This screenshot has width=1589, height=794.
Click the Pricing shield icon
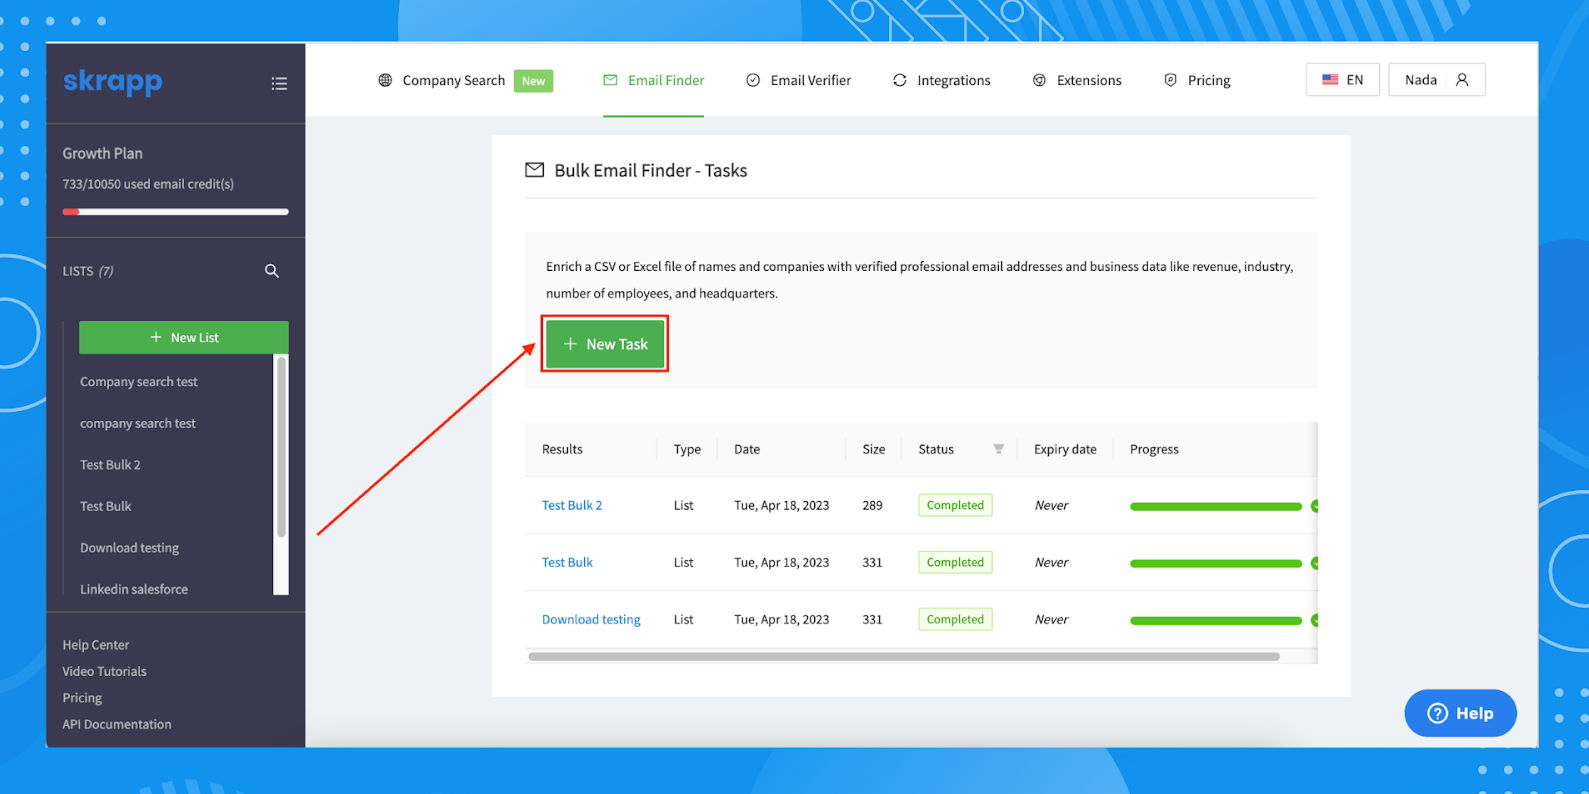click(1170, 80)
